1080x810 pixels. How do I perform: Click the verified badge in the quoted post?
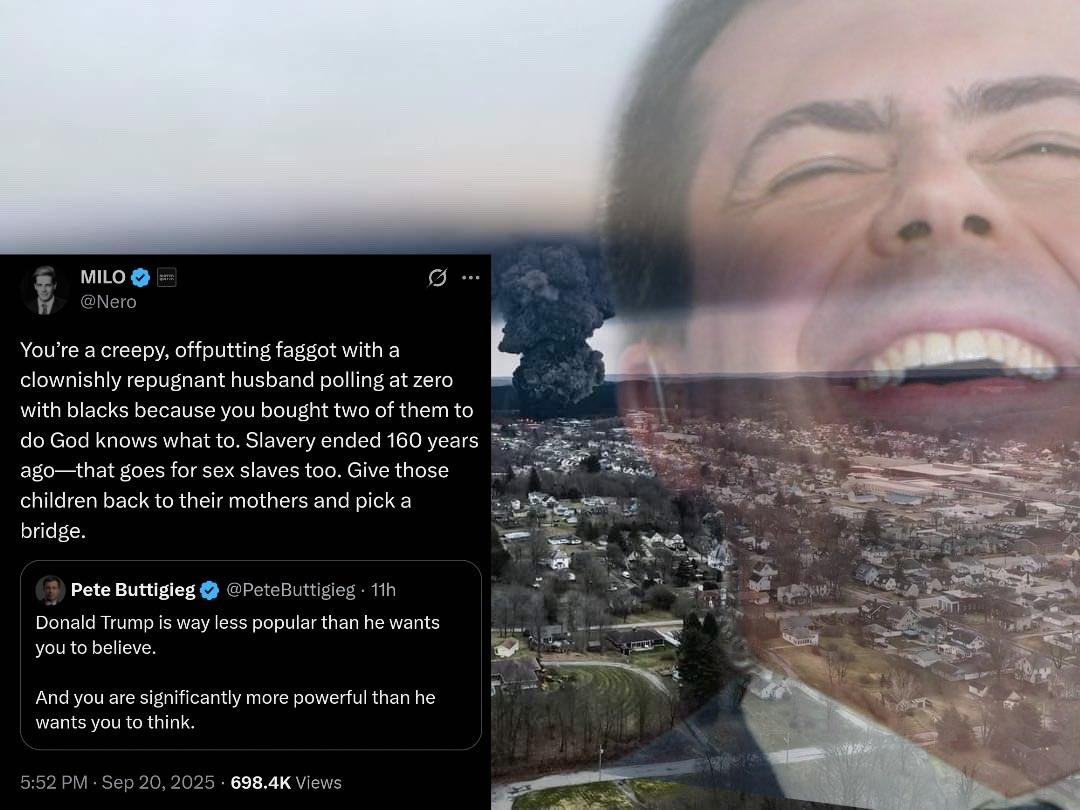point(209,590)
